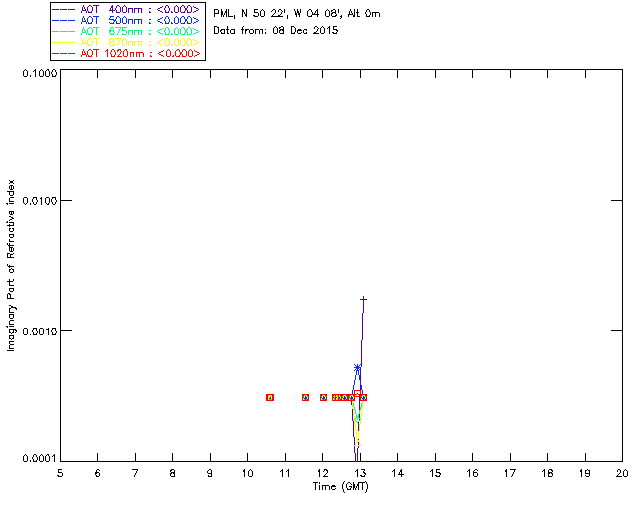The height and width of the screenshot is (512, 640).
Task: Click the x-axis tick label 8
Action: pos(173,473)
